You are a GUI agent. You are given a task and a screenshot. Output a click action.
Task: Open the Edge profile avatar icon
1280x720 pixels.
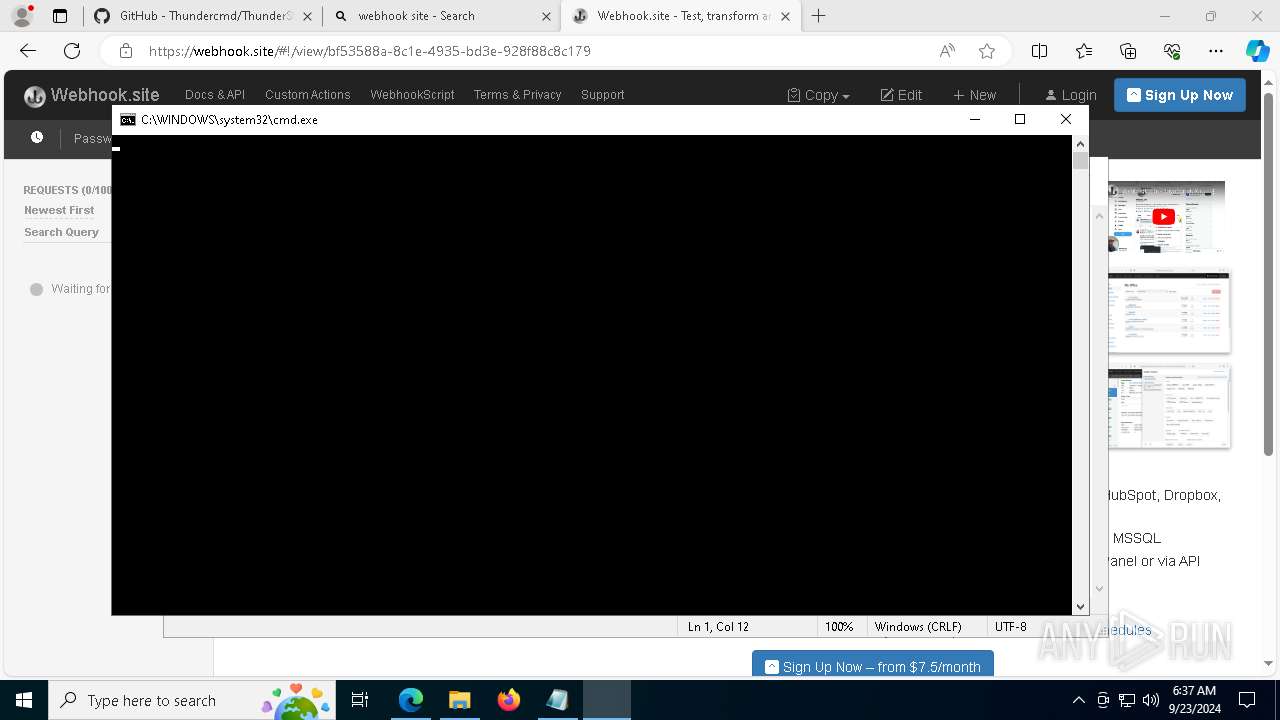coord(22,16)
